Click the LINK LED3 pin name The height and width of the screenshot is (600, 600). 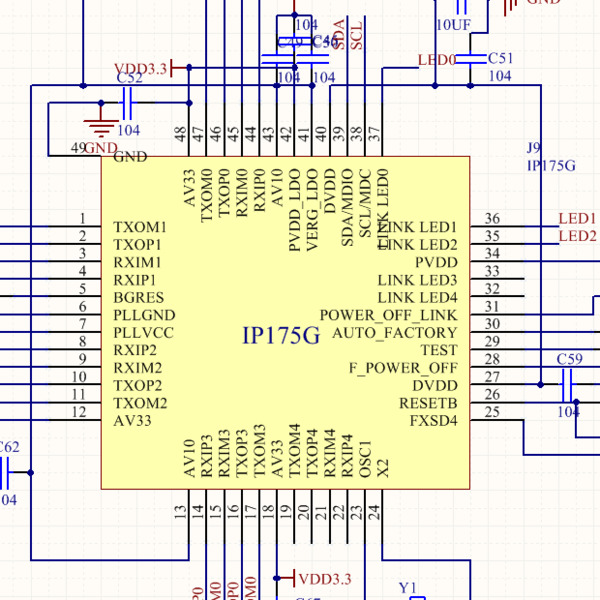(417, 280)
